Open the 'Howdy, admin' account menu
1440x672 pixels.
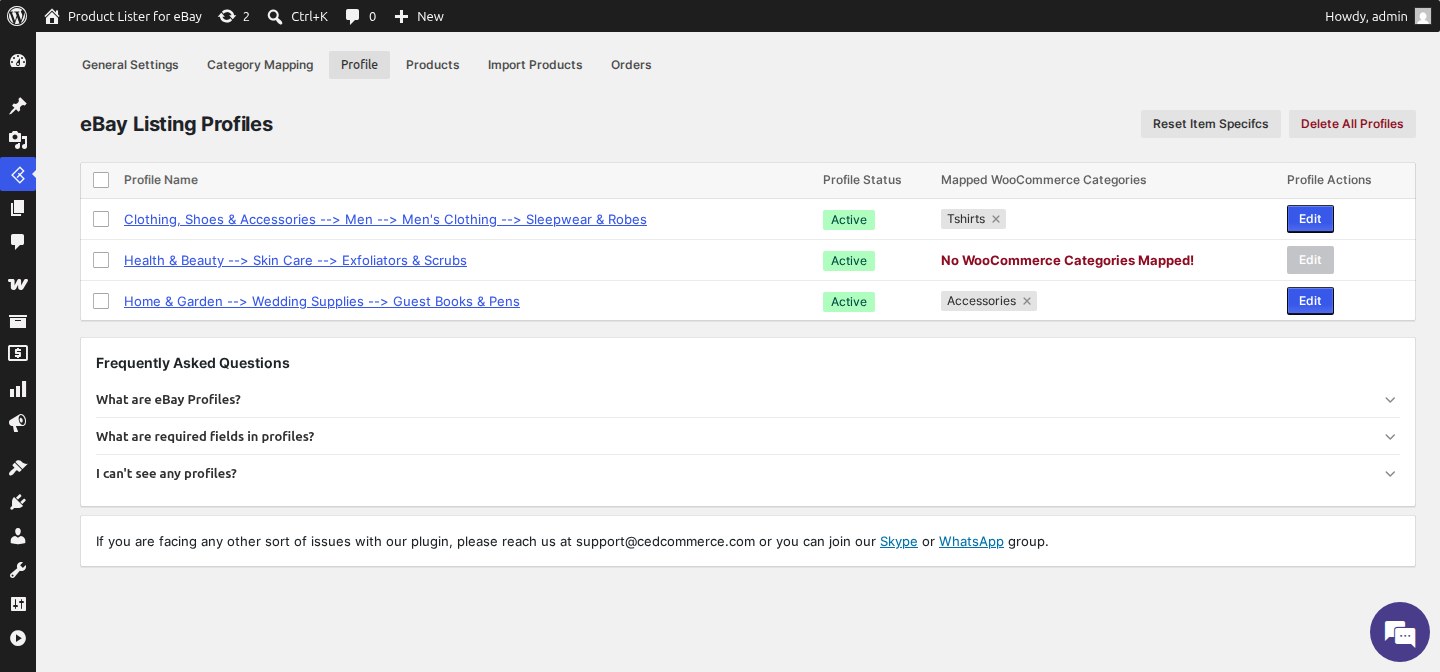[1378, 16]
